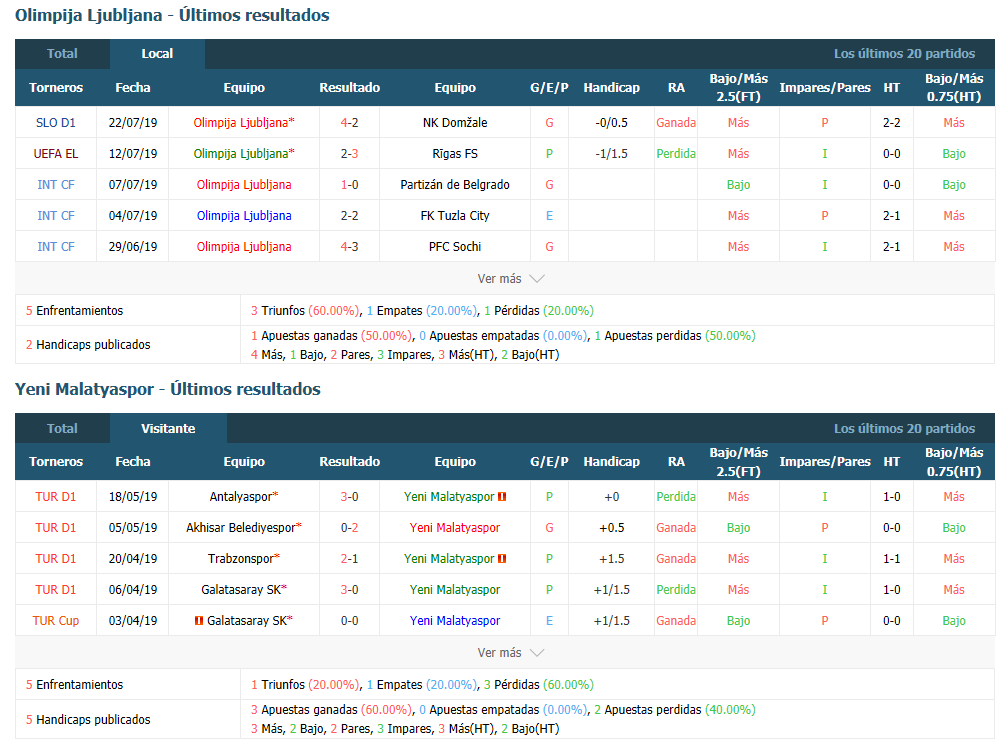Click NK Domžale team name
1006x741 pixels.
455,123
